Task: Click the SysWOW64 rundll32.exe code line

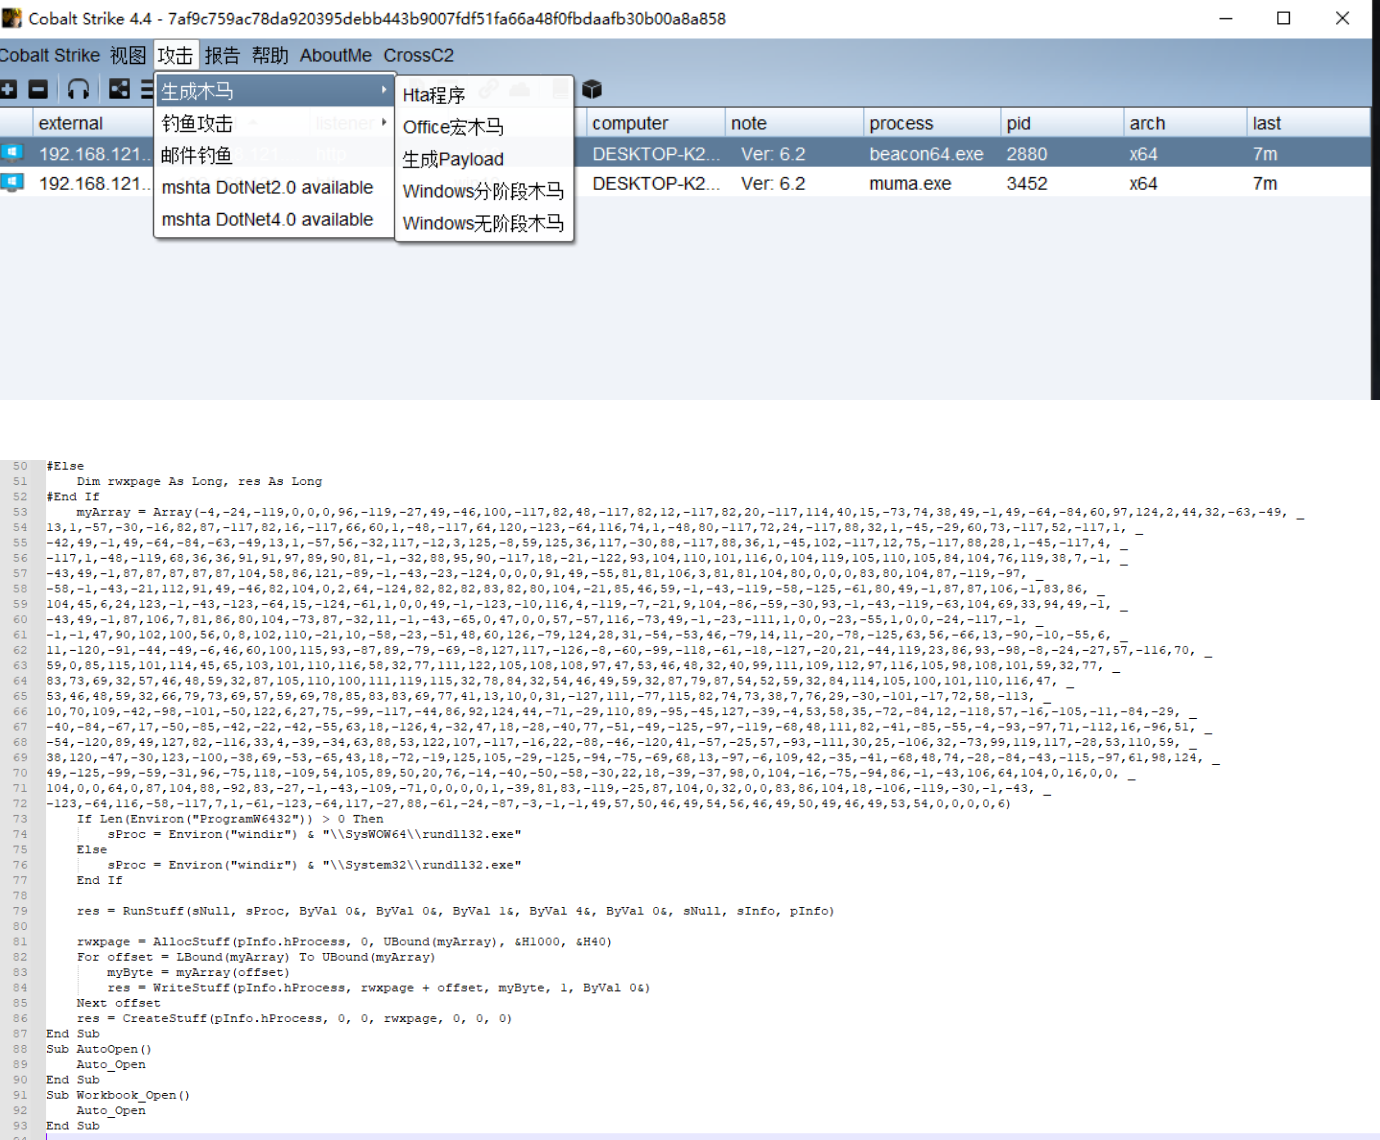Action: [x=314, y=834]
